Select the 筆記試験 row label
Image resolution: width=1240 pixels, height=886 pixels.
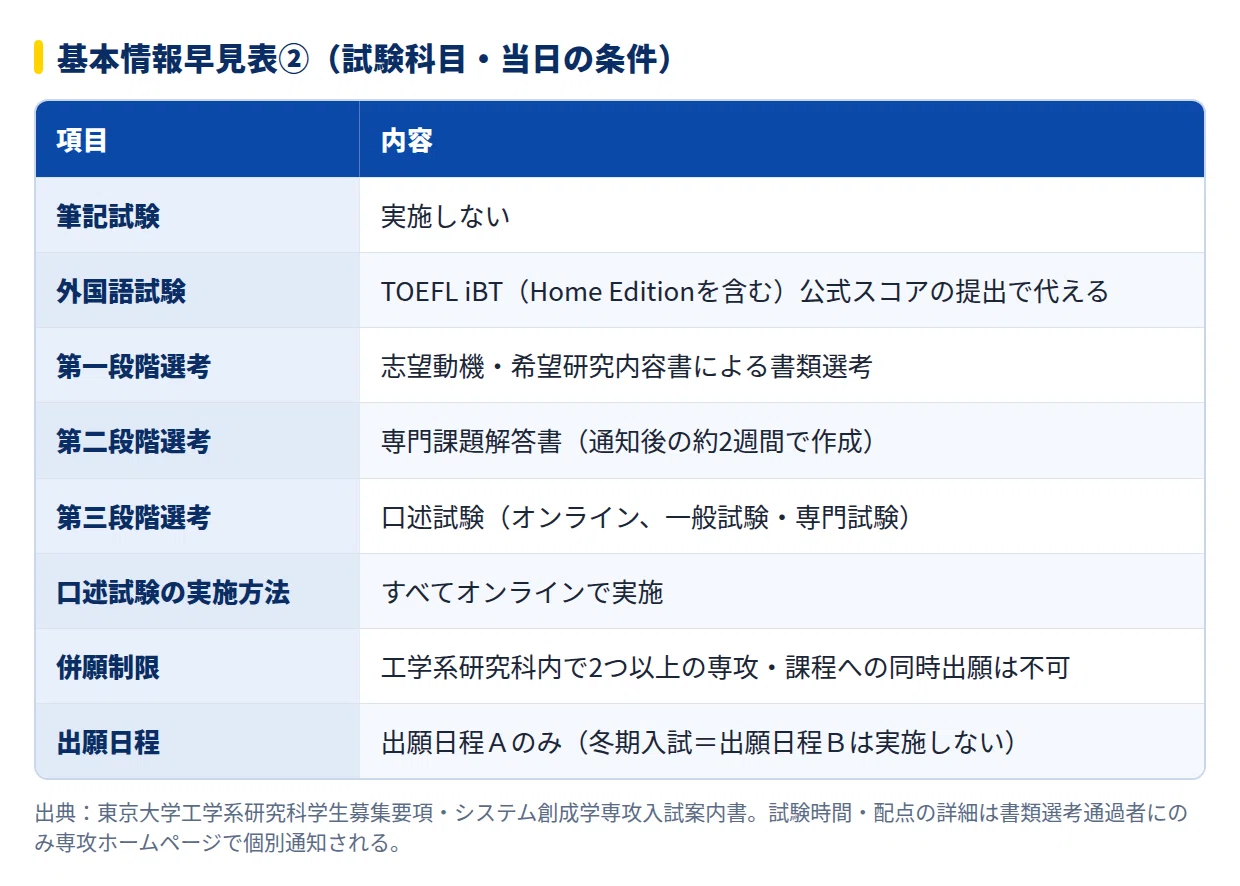[198, 216]
